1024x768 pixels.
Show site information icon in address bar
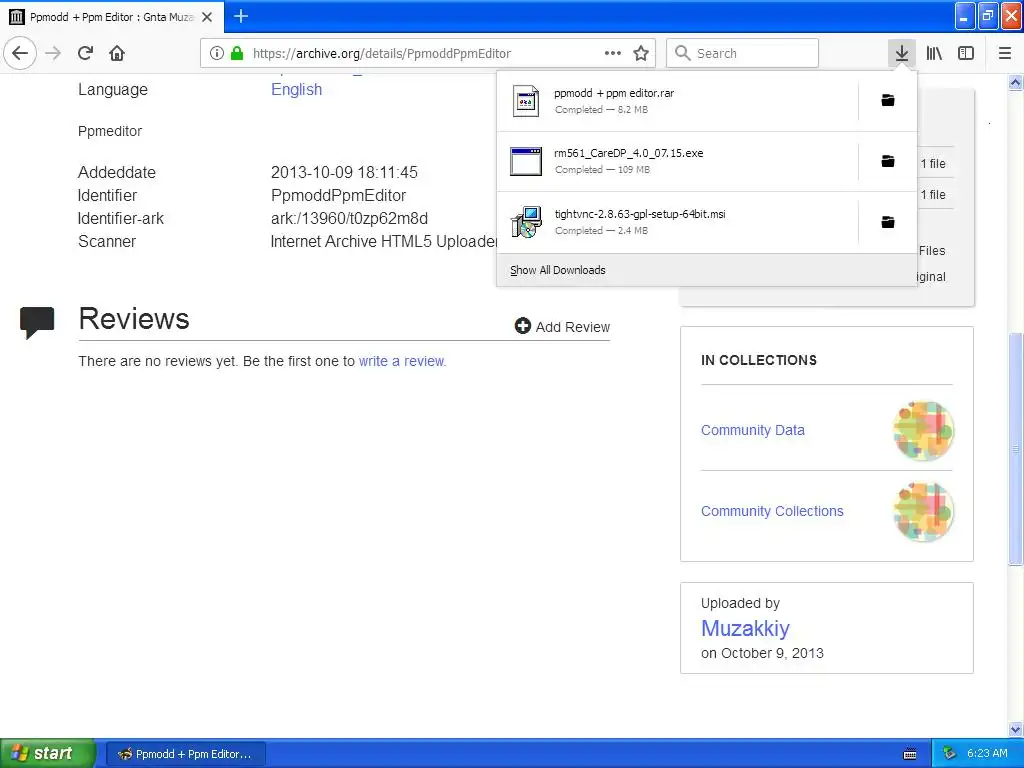coord(216,53)
